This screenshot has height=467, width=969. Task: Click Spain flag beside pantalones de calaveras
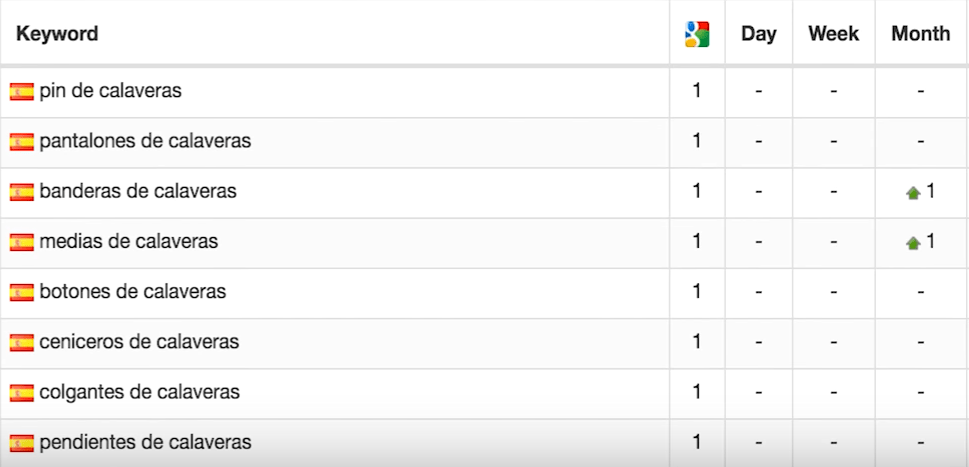[22, 142]
